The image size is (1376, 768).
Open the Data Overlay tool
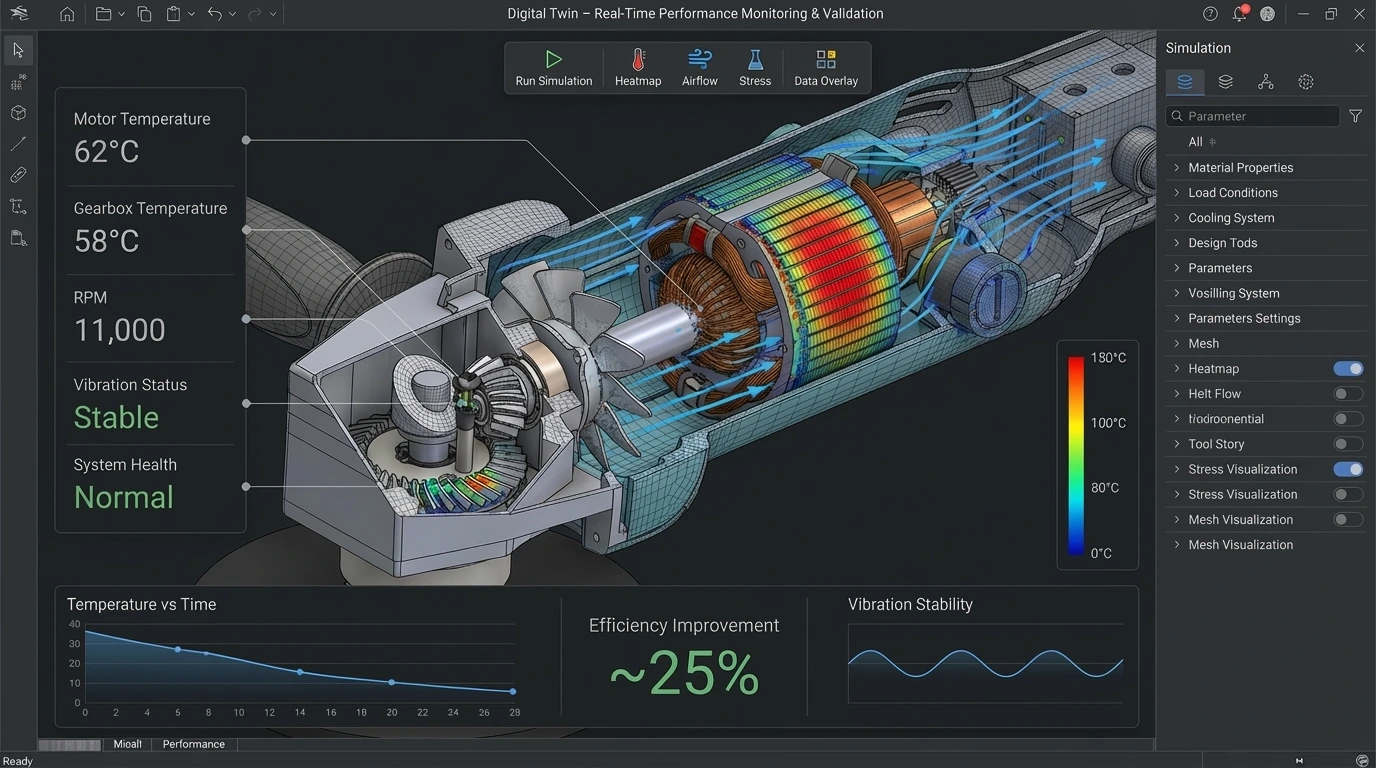[825, 67]
